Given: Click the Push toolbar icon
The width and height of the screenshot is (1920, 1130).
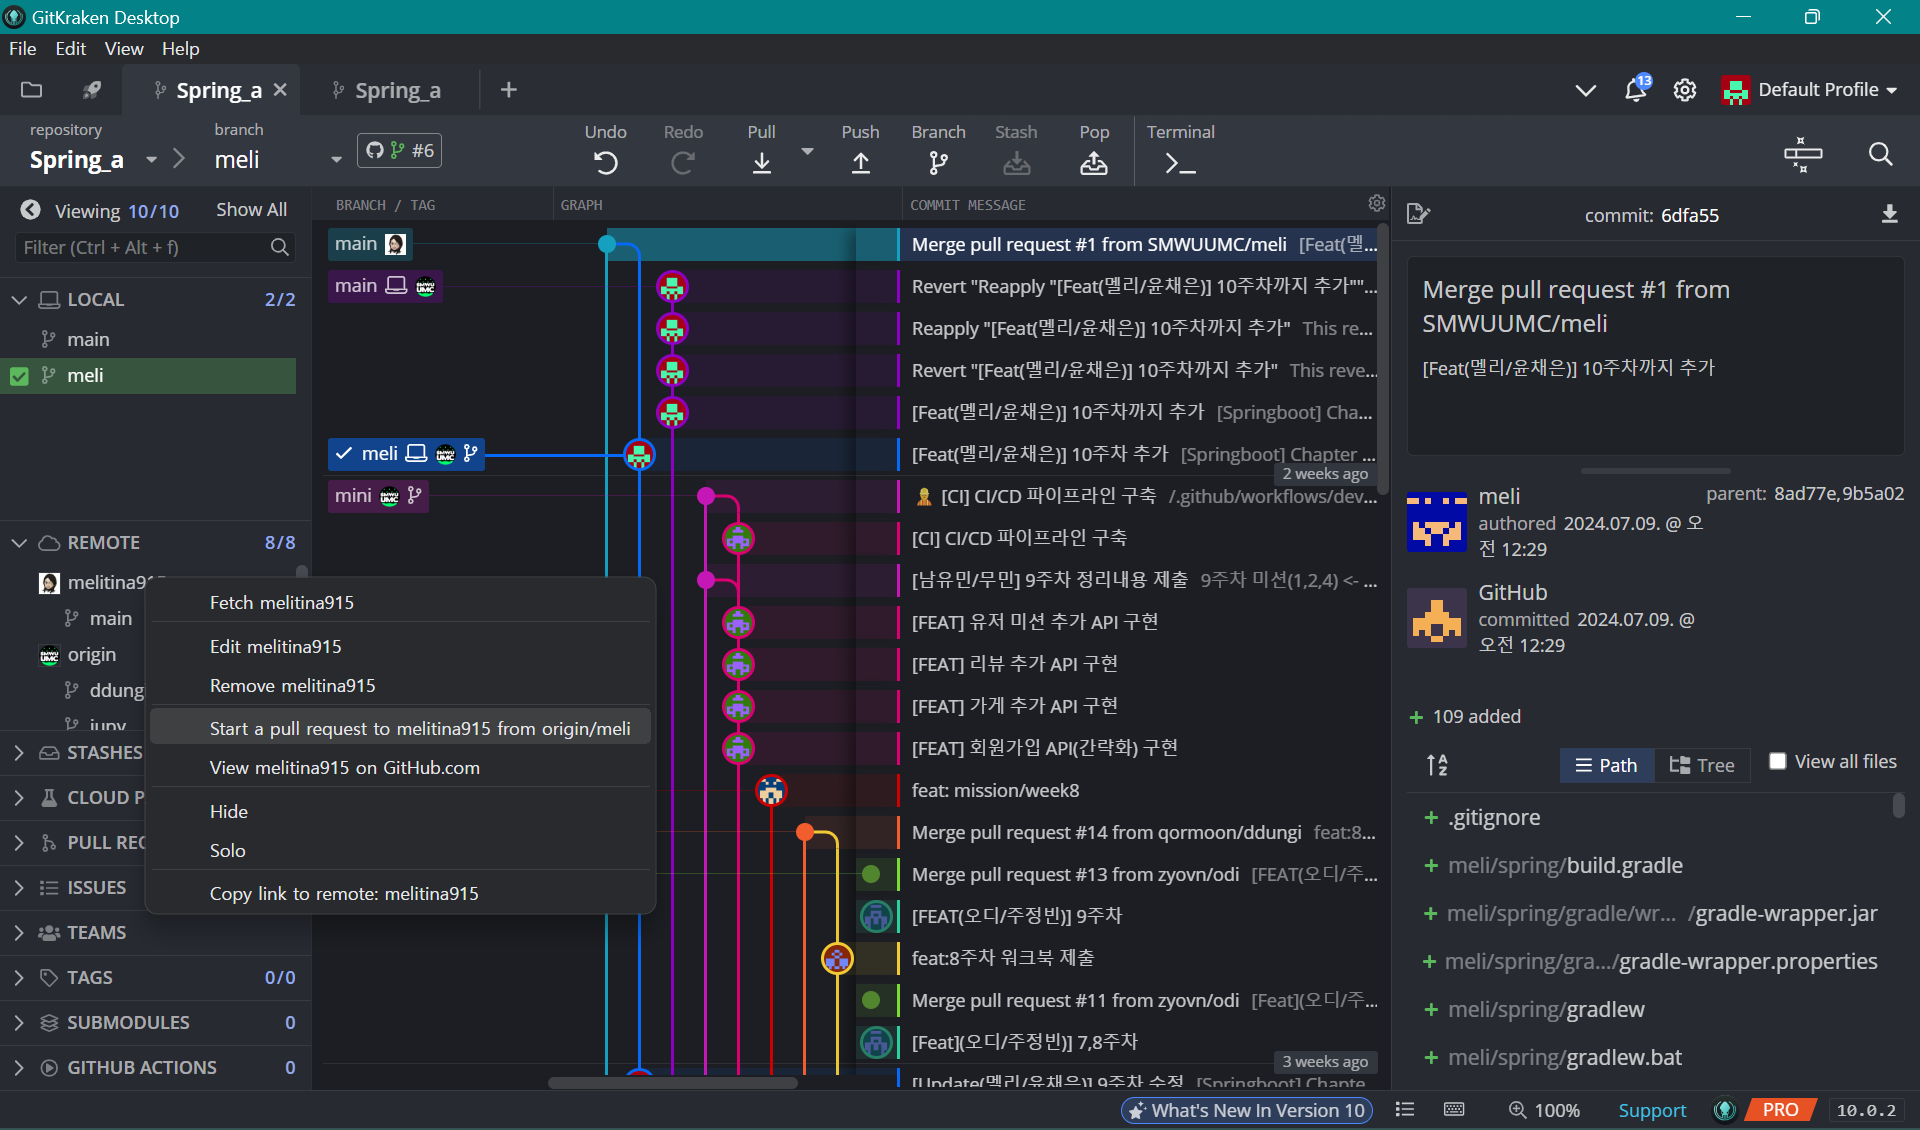Looking at the screenshot, I should pyautogui.click(x=860, y=162).
